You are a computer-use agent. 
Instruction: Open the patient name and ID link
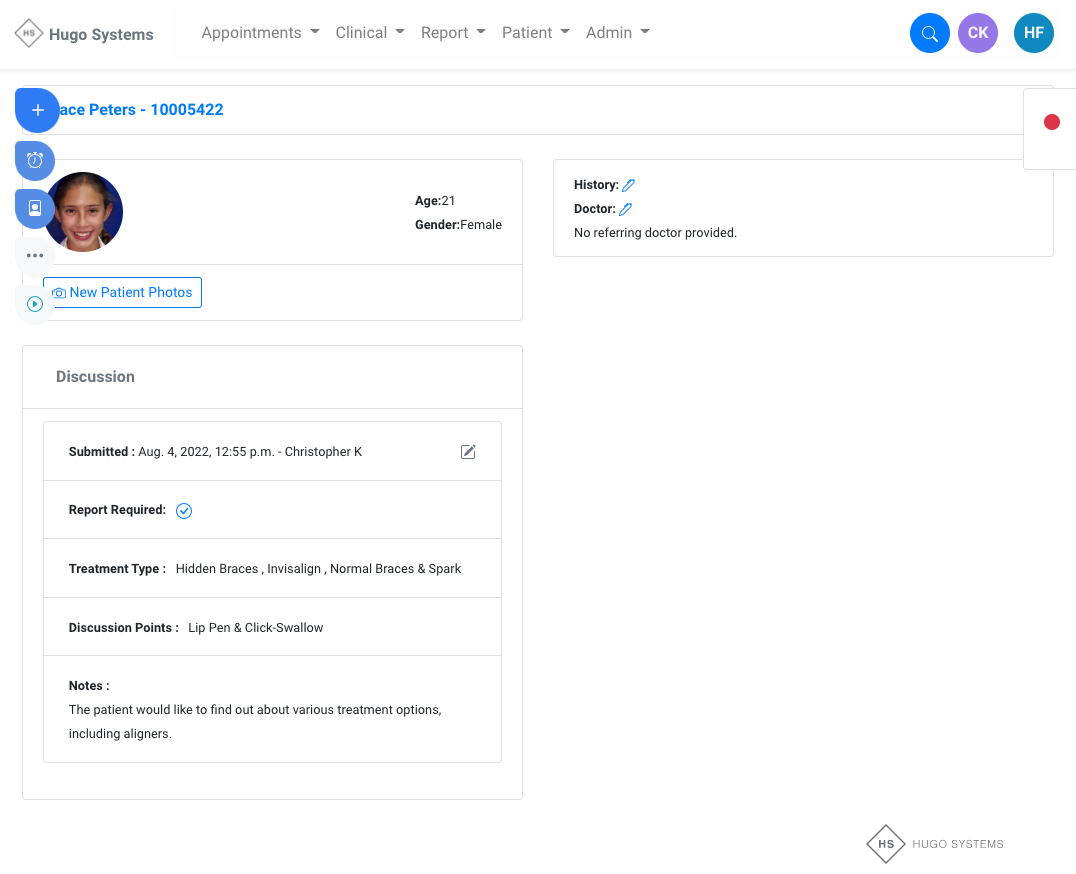pyautogui.click(x=141, y=110)
